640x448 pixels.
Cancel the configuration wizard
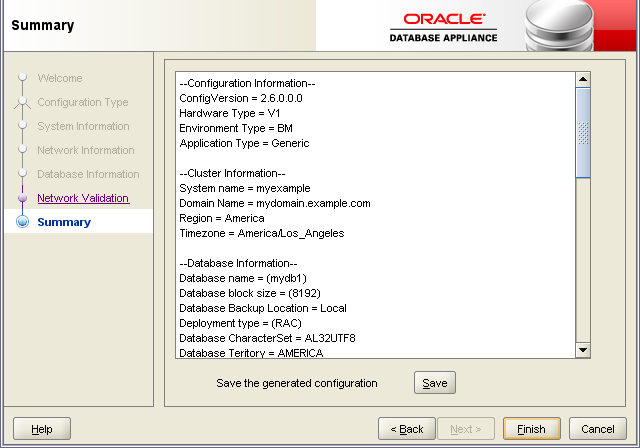tap(598, 428)
